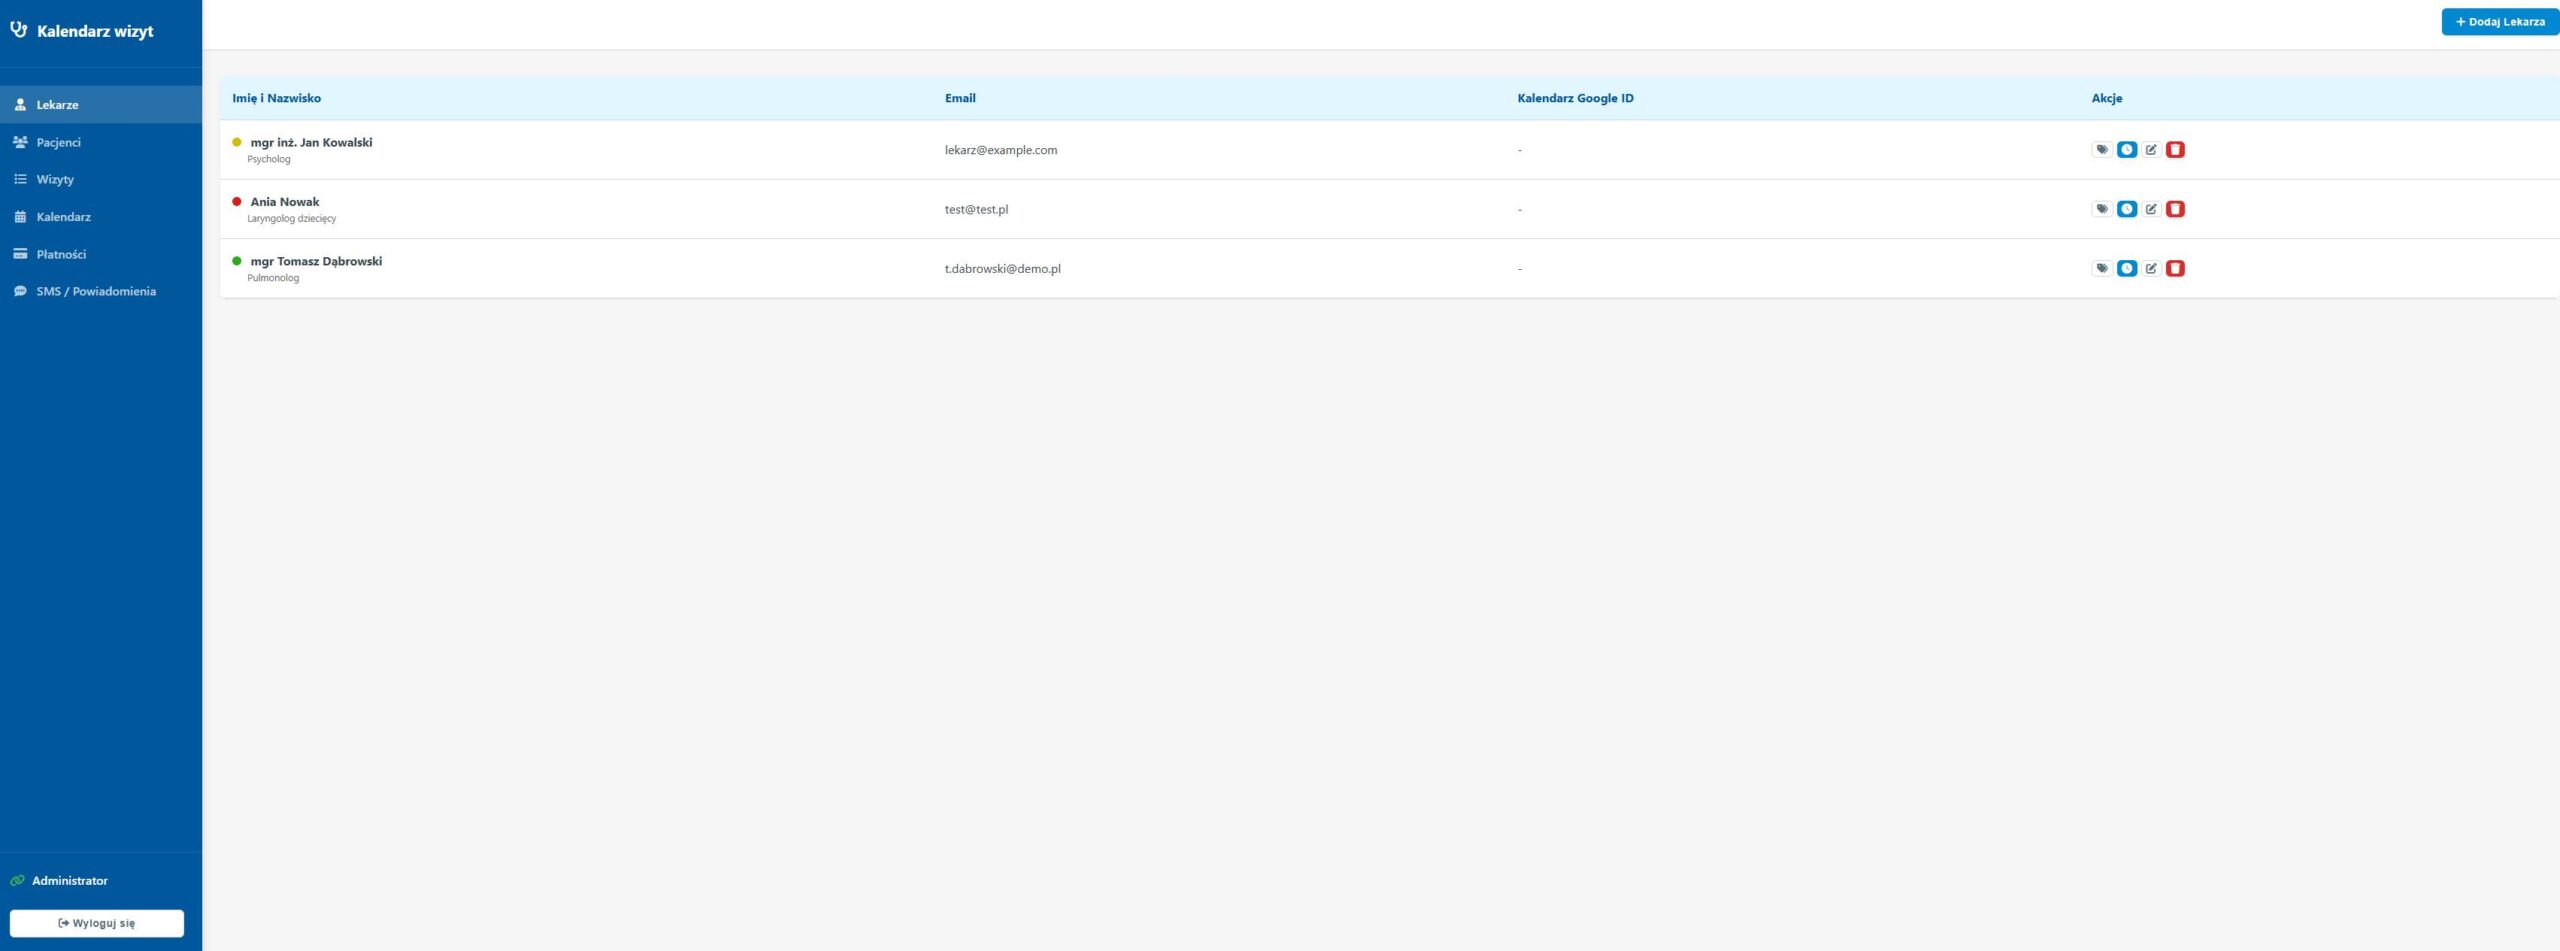Image resolution: width=2560 pixels, height=951 pixels.
Task: Click the tags icon for Tomasz Dąbrowski
Action: tap(2101, 268)
